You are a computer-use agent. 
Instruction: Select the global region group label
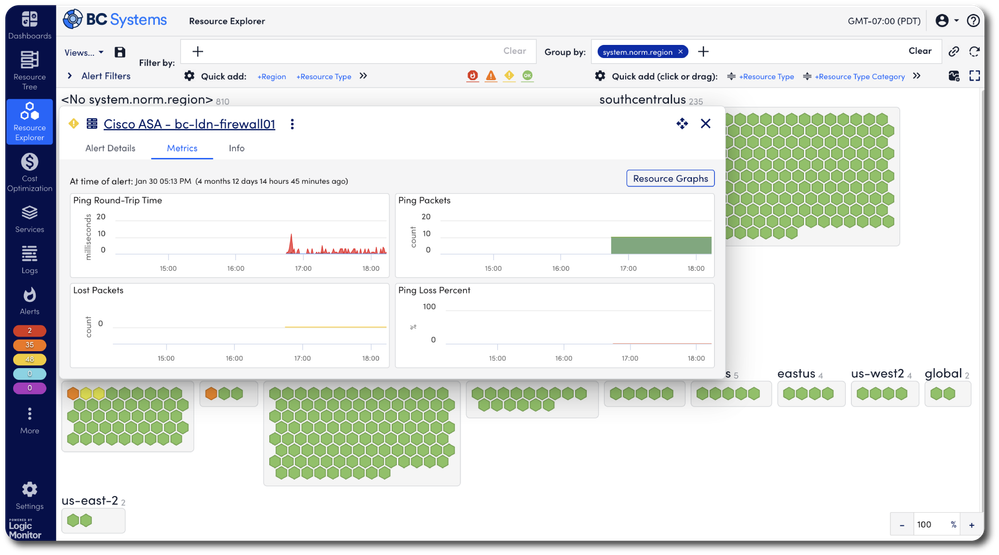coord(943,374)
